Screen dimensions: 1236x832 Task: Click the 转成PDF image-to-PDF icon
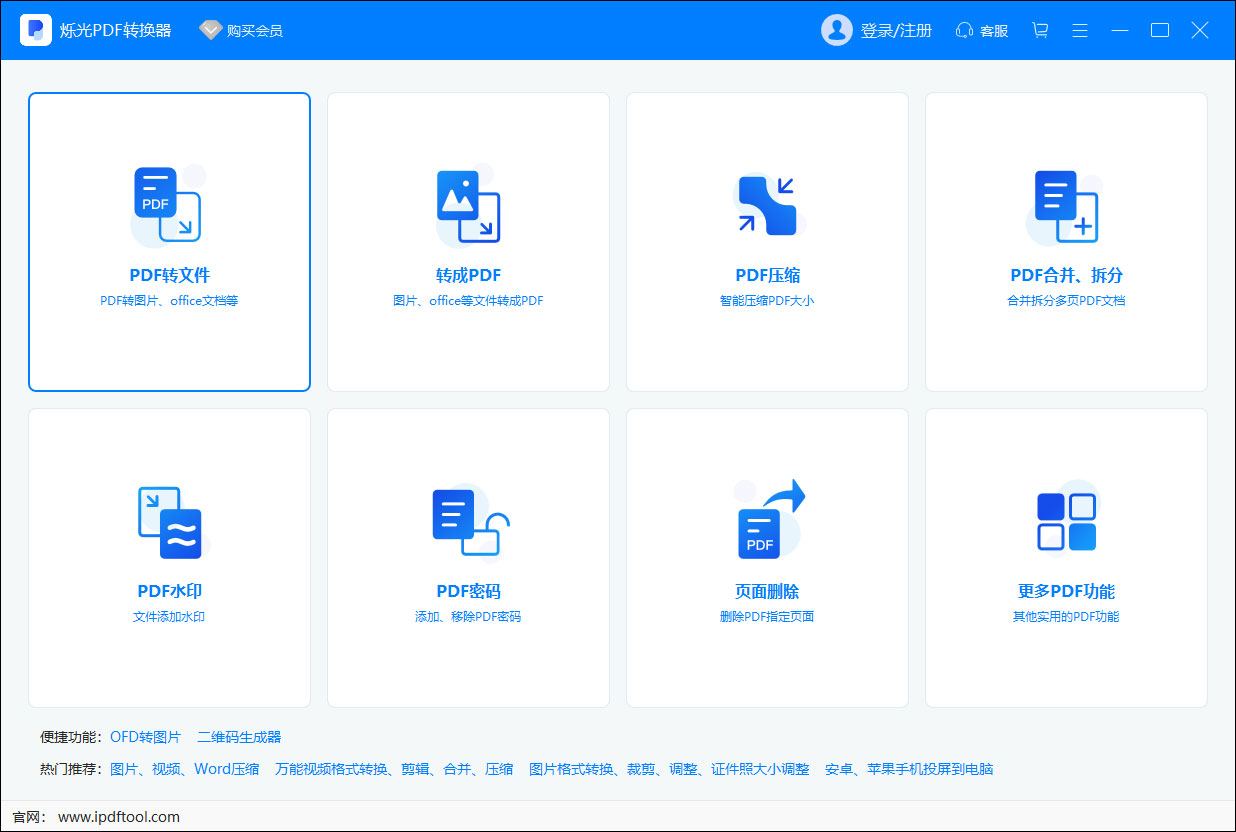point(468,206)
